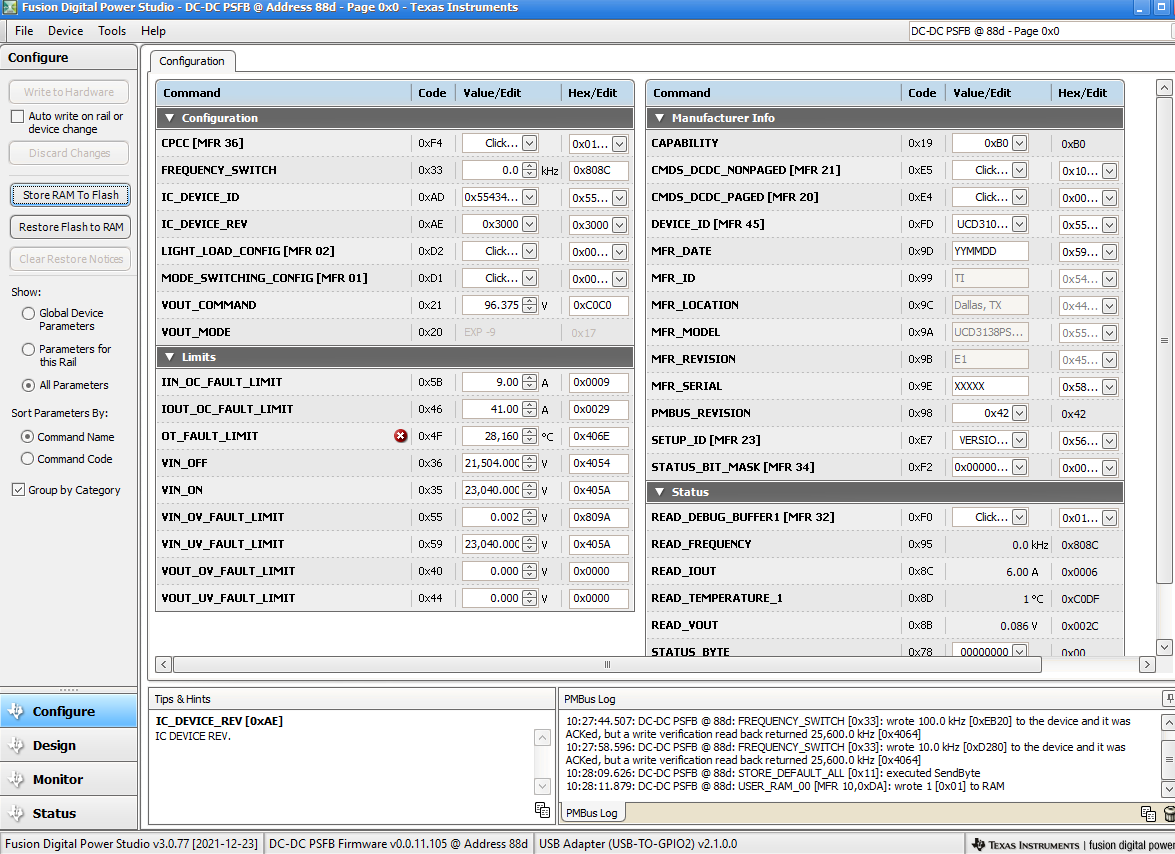1175x854 pixels.
Task: Click Clear Restore Notices button
Action: point(70,259)
